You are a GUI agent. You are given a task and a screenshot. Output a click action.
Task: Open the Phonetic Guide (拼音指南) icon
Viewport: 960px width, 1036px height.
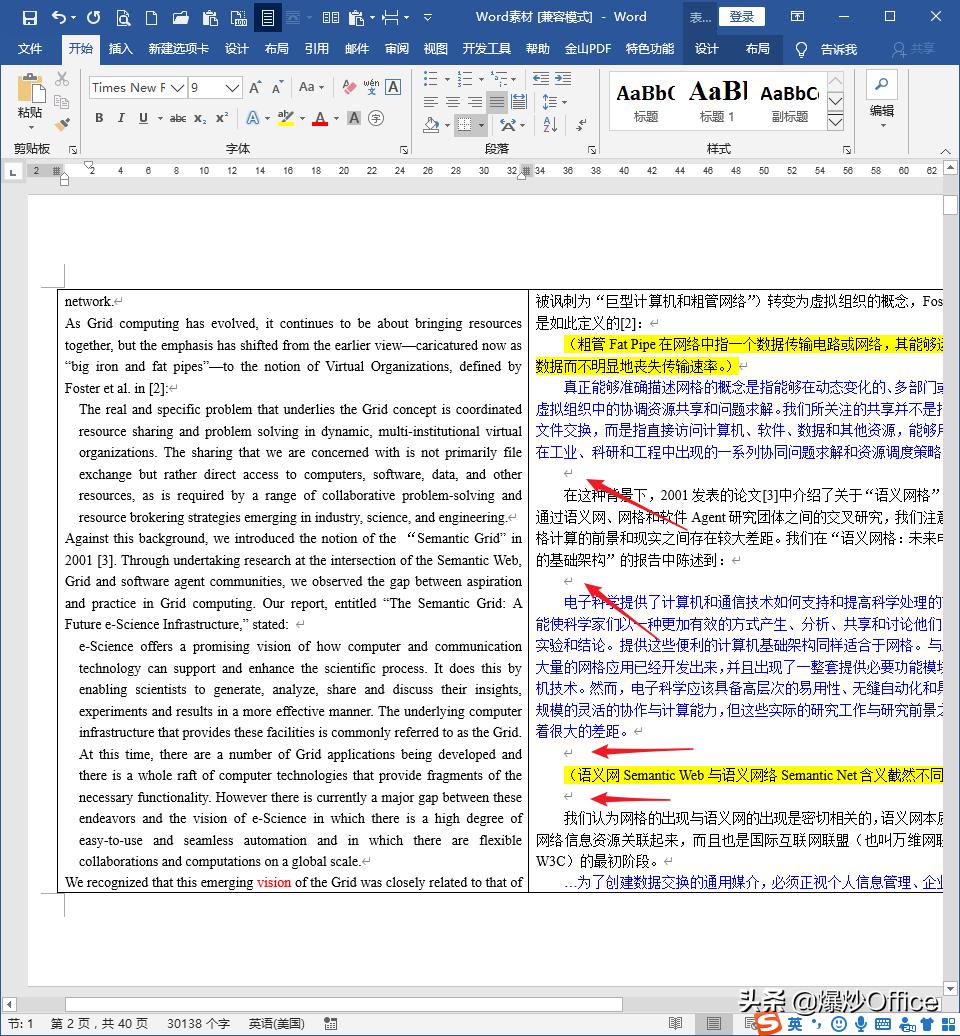pyautogui.click(x=369, y=87)
